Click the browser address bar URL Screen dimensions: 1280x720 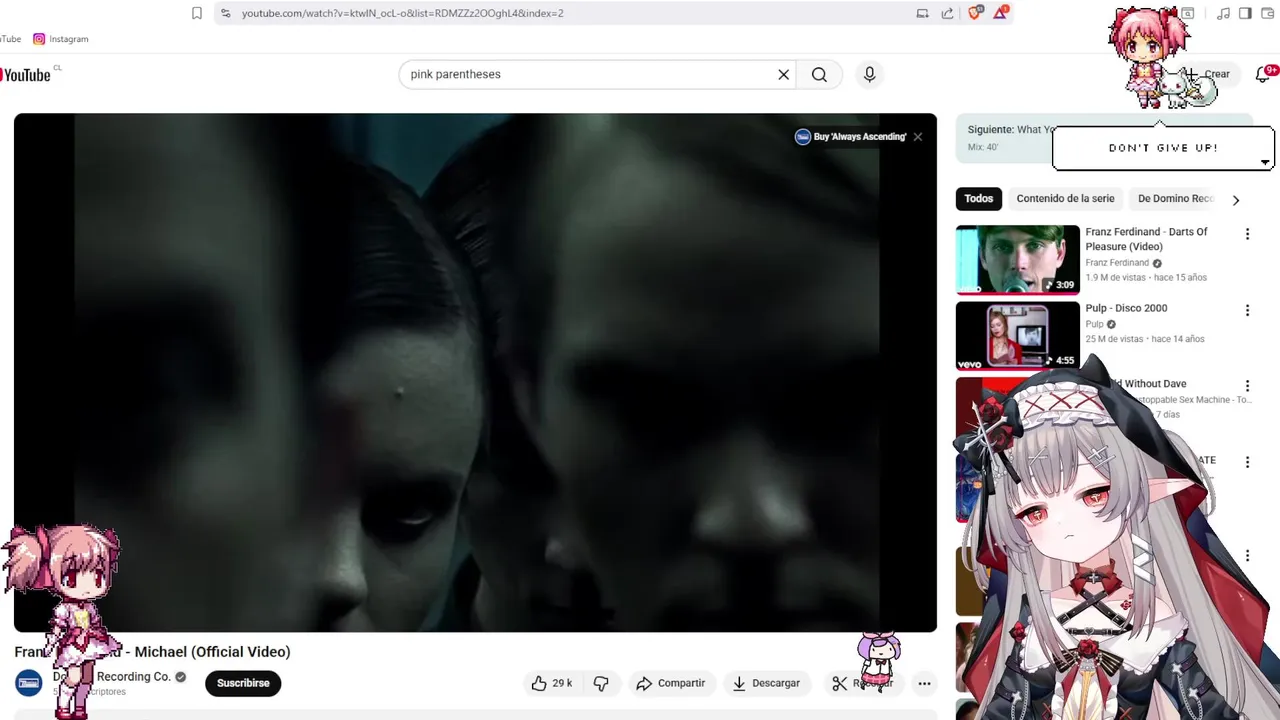pyautogui.click(x=402, y=13)
